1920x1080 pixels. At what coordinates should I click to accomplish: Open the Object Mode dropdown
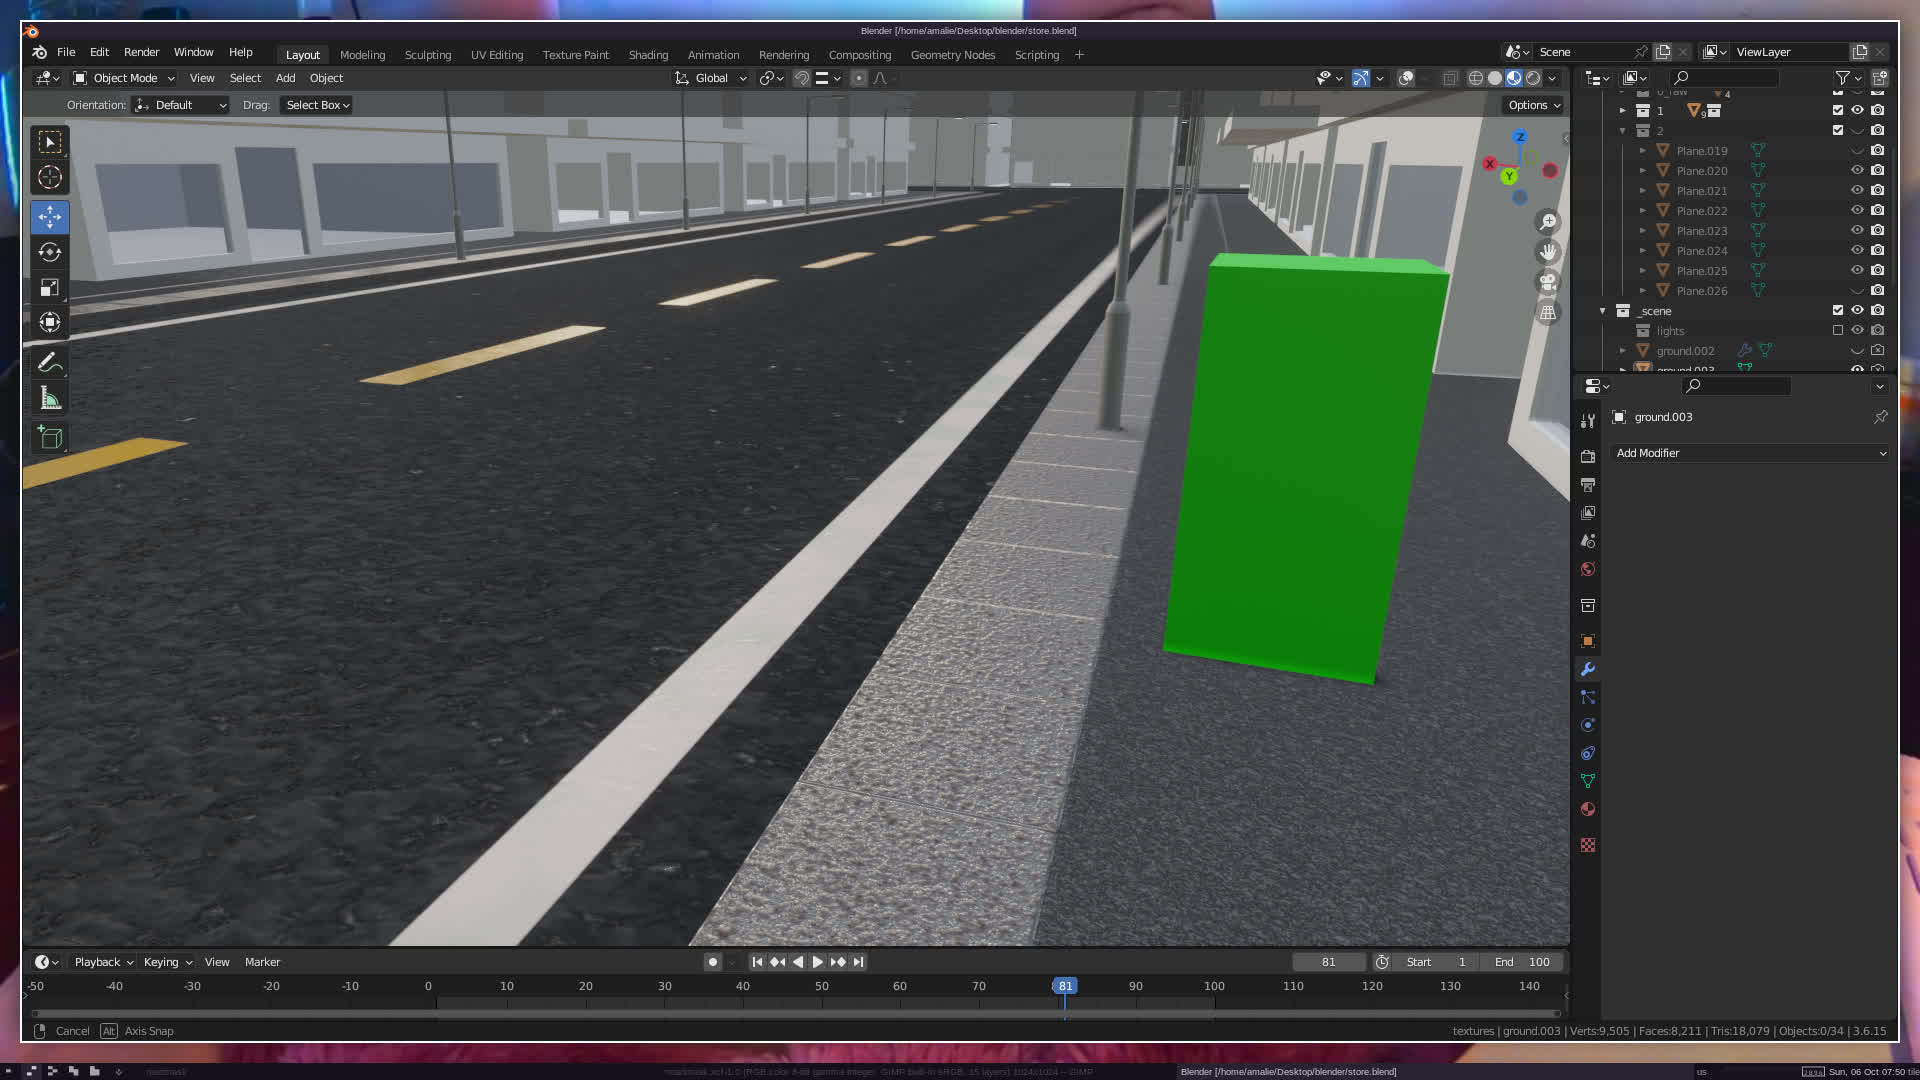pyautogui.click(x=125, y=78)
